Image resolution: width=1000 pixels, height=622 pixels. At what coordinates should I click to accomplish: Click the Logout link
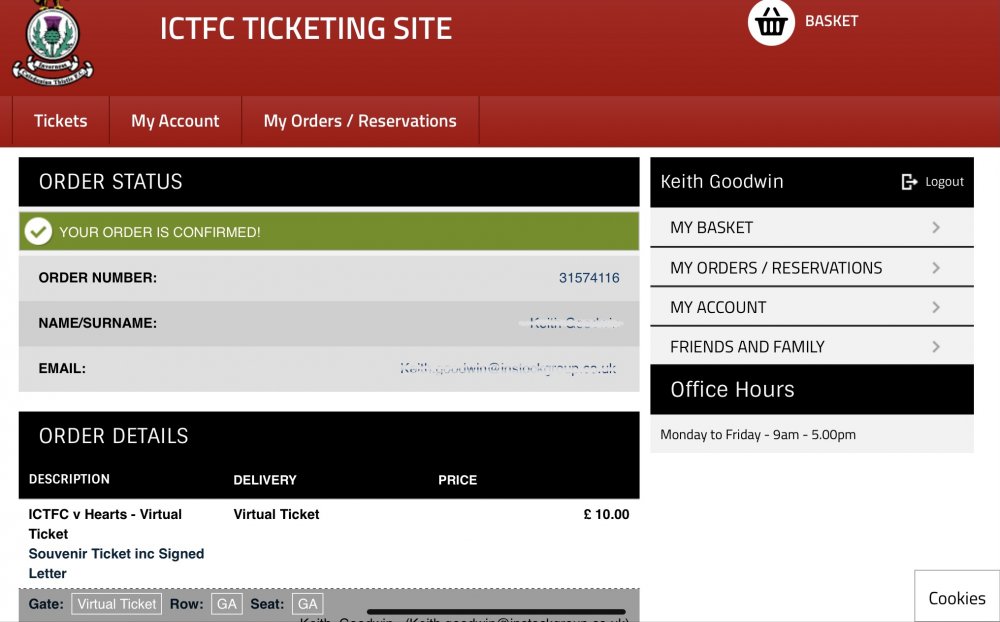click(x=945, y=182)
